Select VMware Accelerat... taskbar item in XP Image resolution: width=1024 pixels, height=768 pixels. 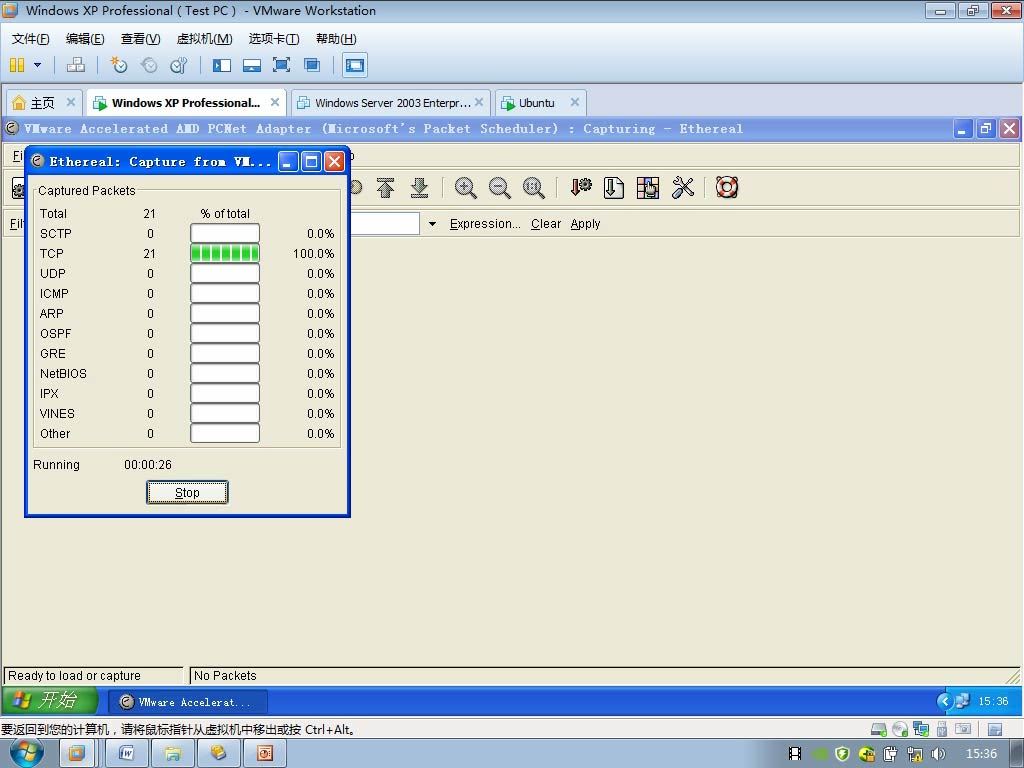pos(188,702)
